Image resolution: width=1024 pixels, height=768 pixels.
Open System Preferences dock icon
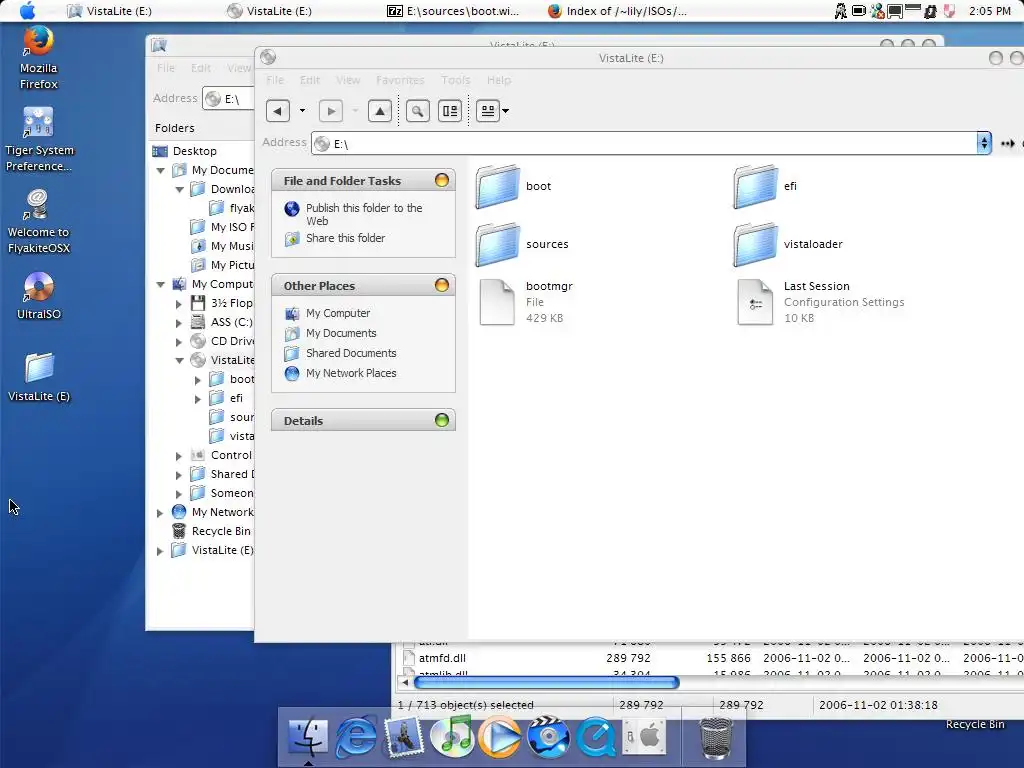click(643, 737)
